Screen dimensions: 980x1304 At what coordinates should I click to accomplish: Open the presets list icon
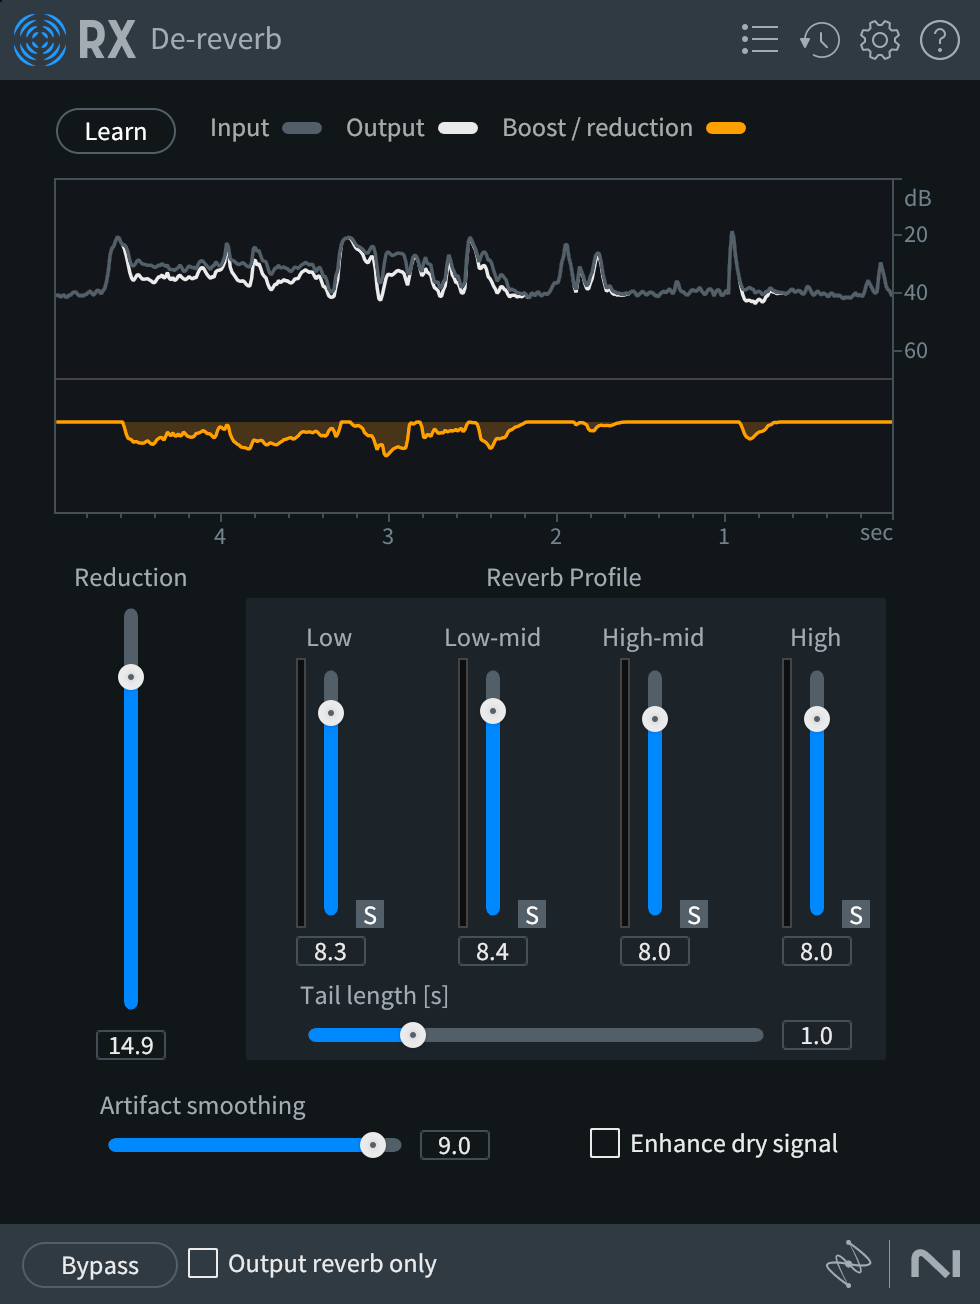(x=760, y=40)
